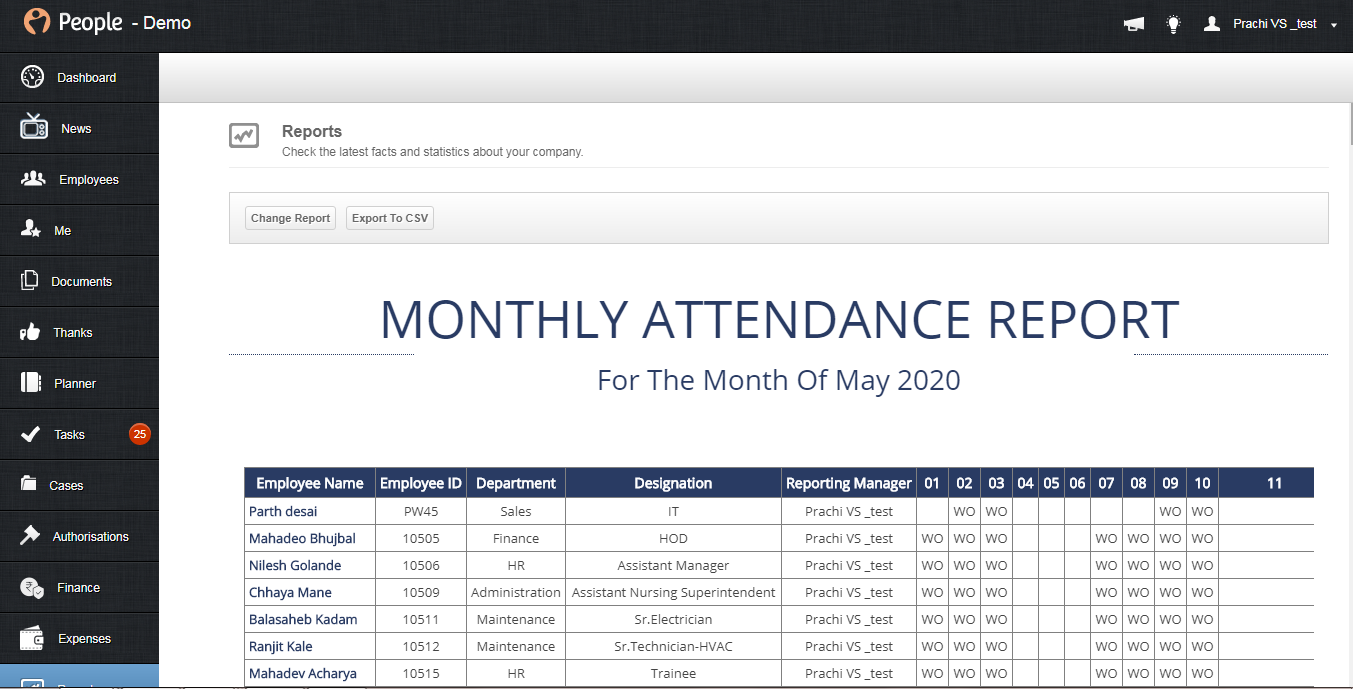Click For The Month Of May 2020 subtitle
Screen dimensions: 1353x689
pos(779,380)
